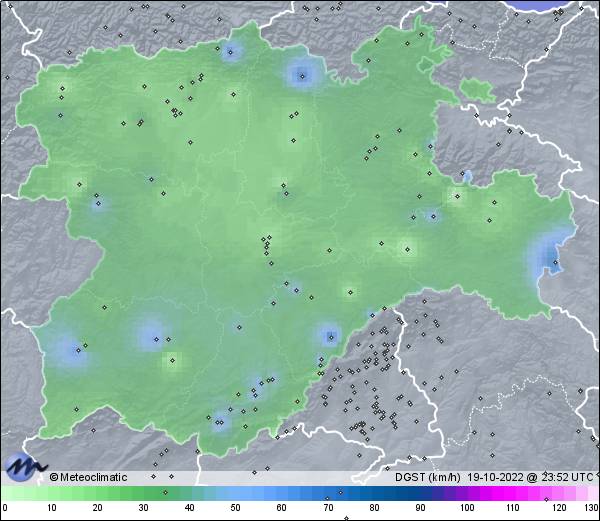Click the 60 value on the scale
The width and height of the screenshot is (600, 521).
[282, 508]
